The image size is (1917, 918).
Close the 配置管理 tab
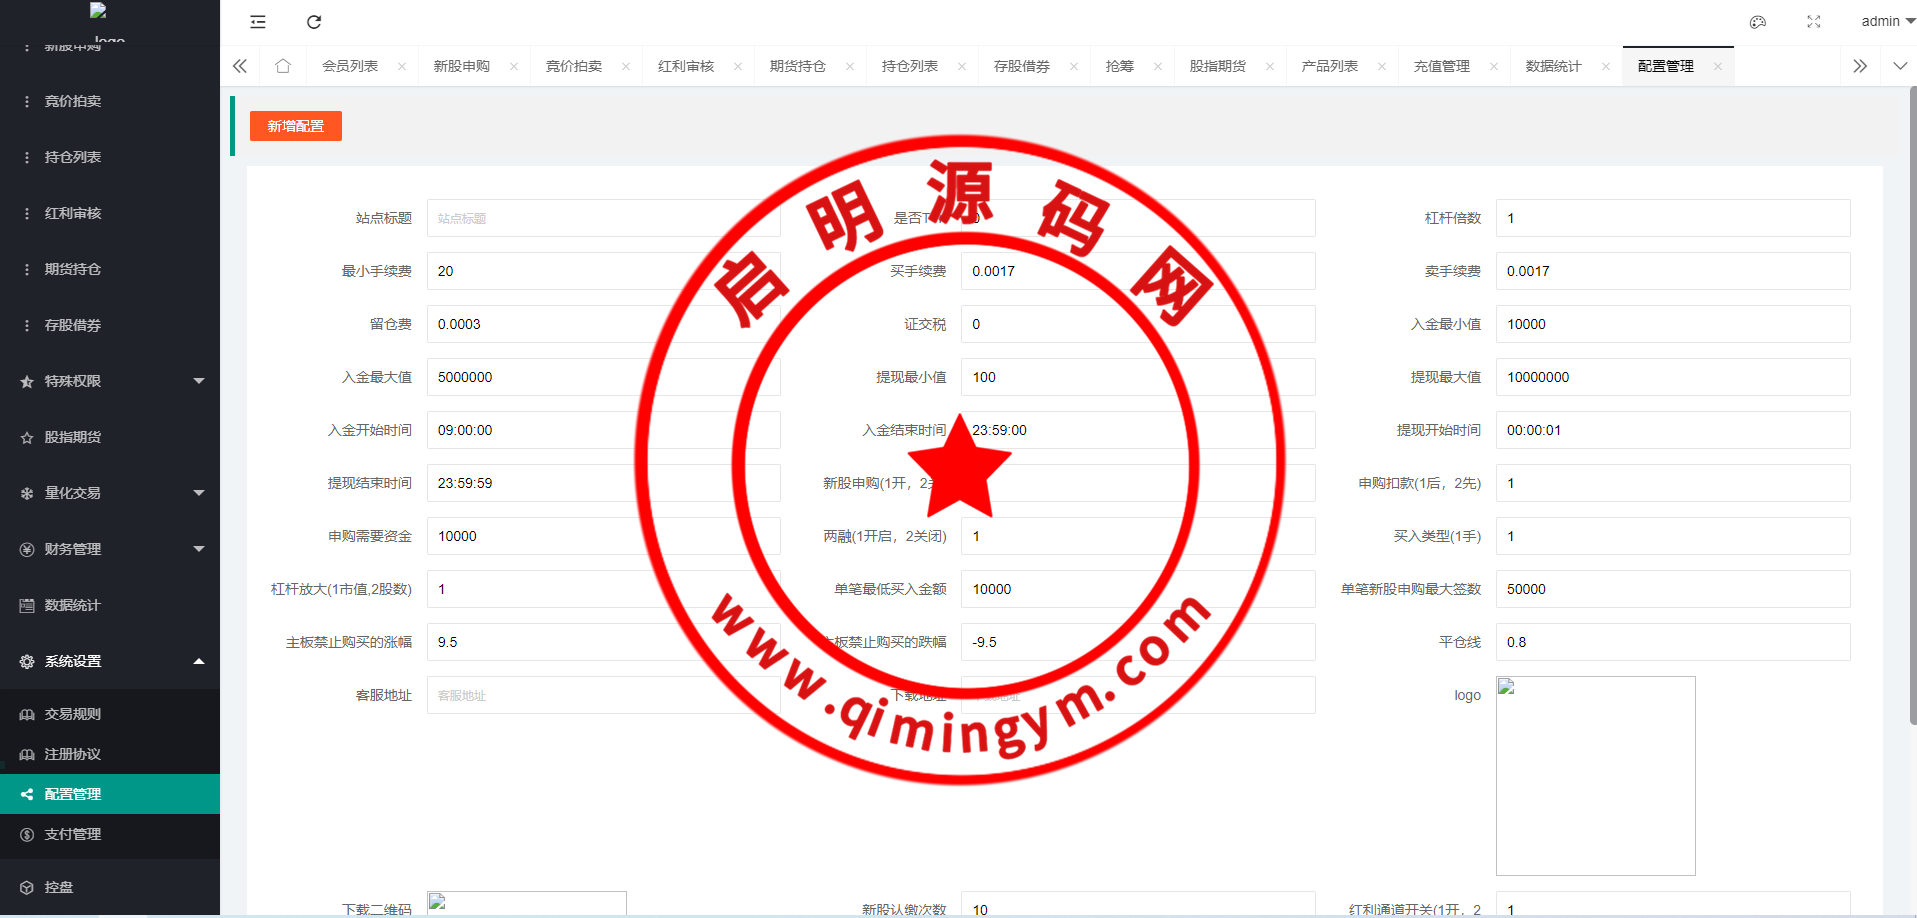pyautogui.click(x=1718, y=67)
